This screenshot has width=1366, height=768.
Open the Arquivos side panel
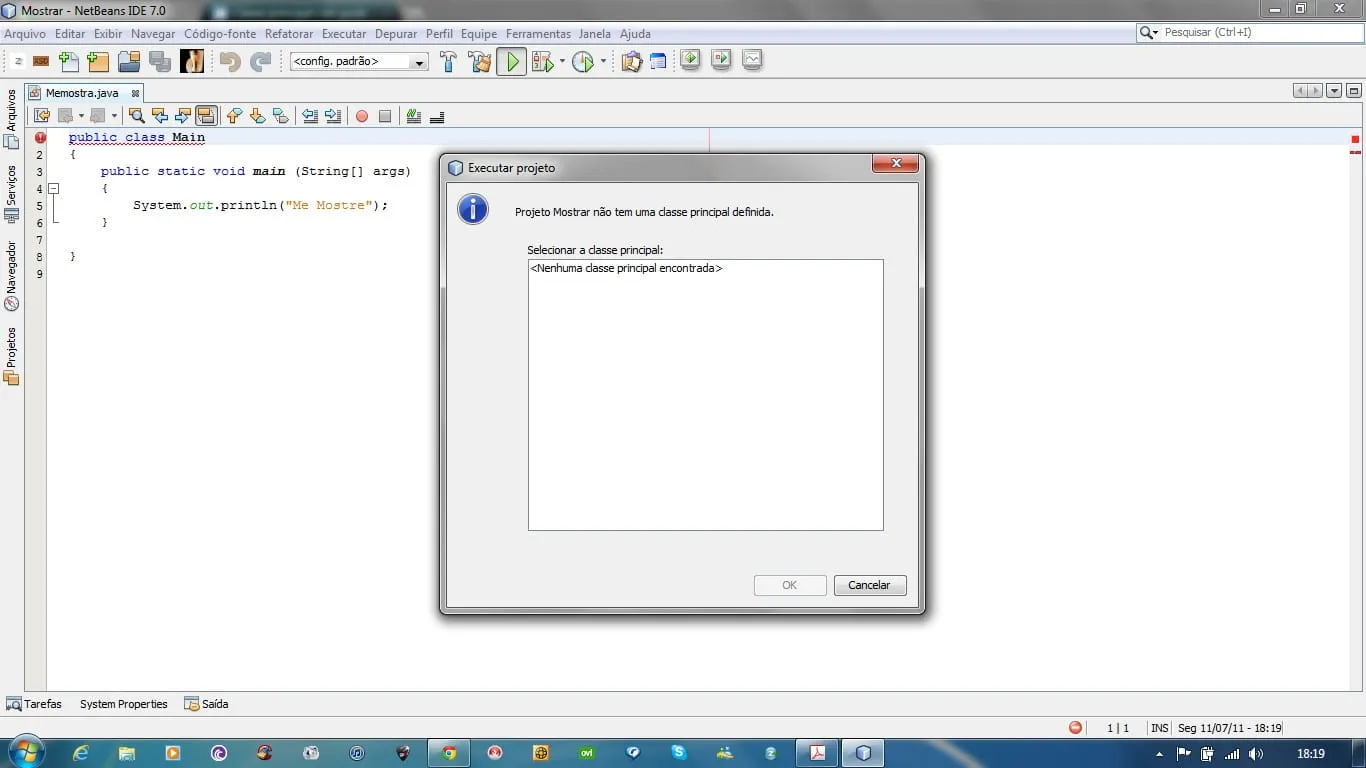pyautogui.click(x=12, y=119)
